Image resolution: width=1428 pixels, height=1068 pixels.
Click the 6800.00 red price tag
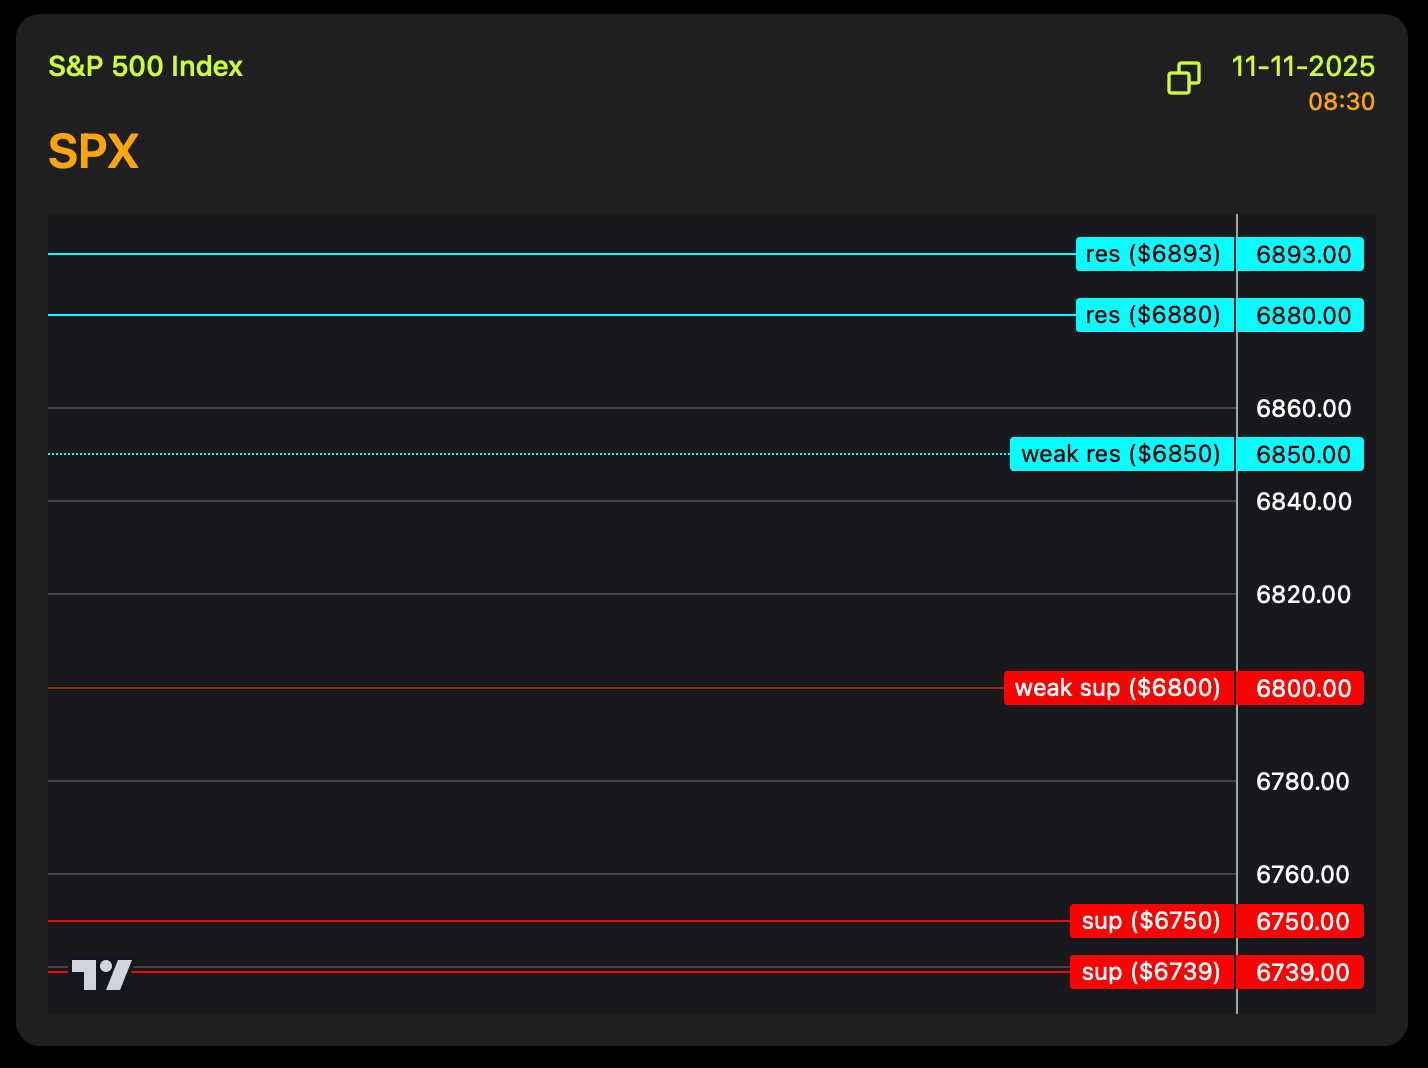click(x=1302, y=689)
